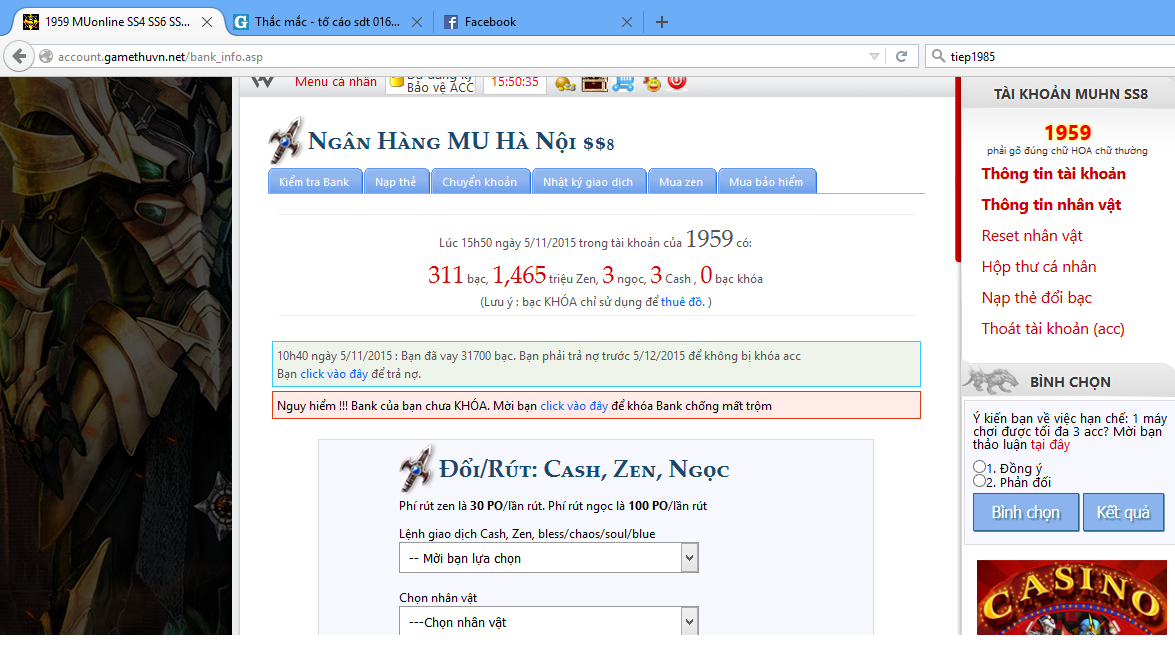Click the gold coins icon in top menu

[x=565, y=83]
